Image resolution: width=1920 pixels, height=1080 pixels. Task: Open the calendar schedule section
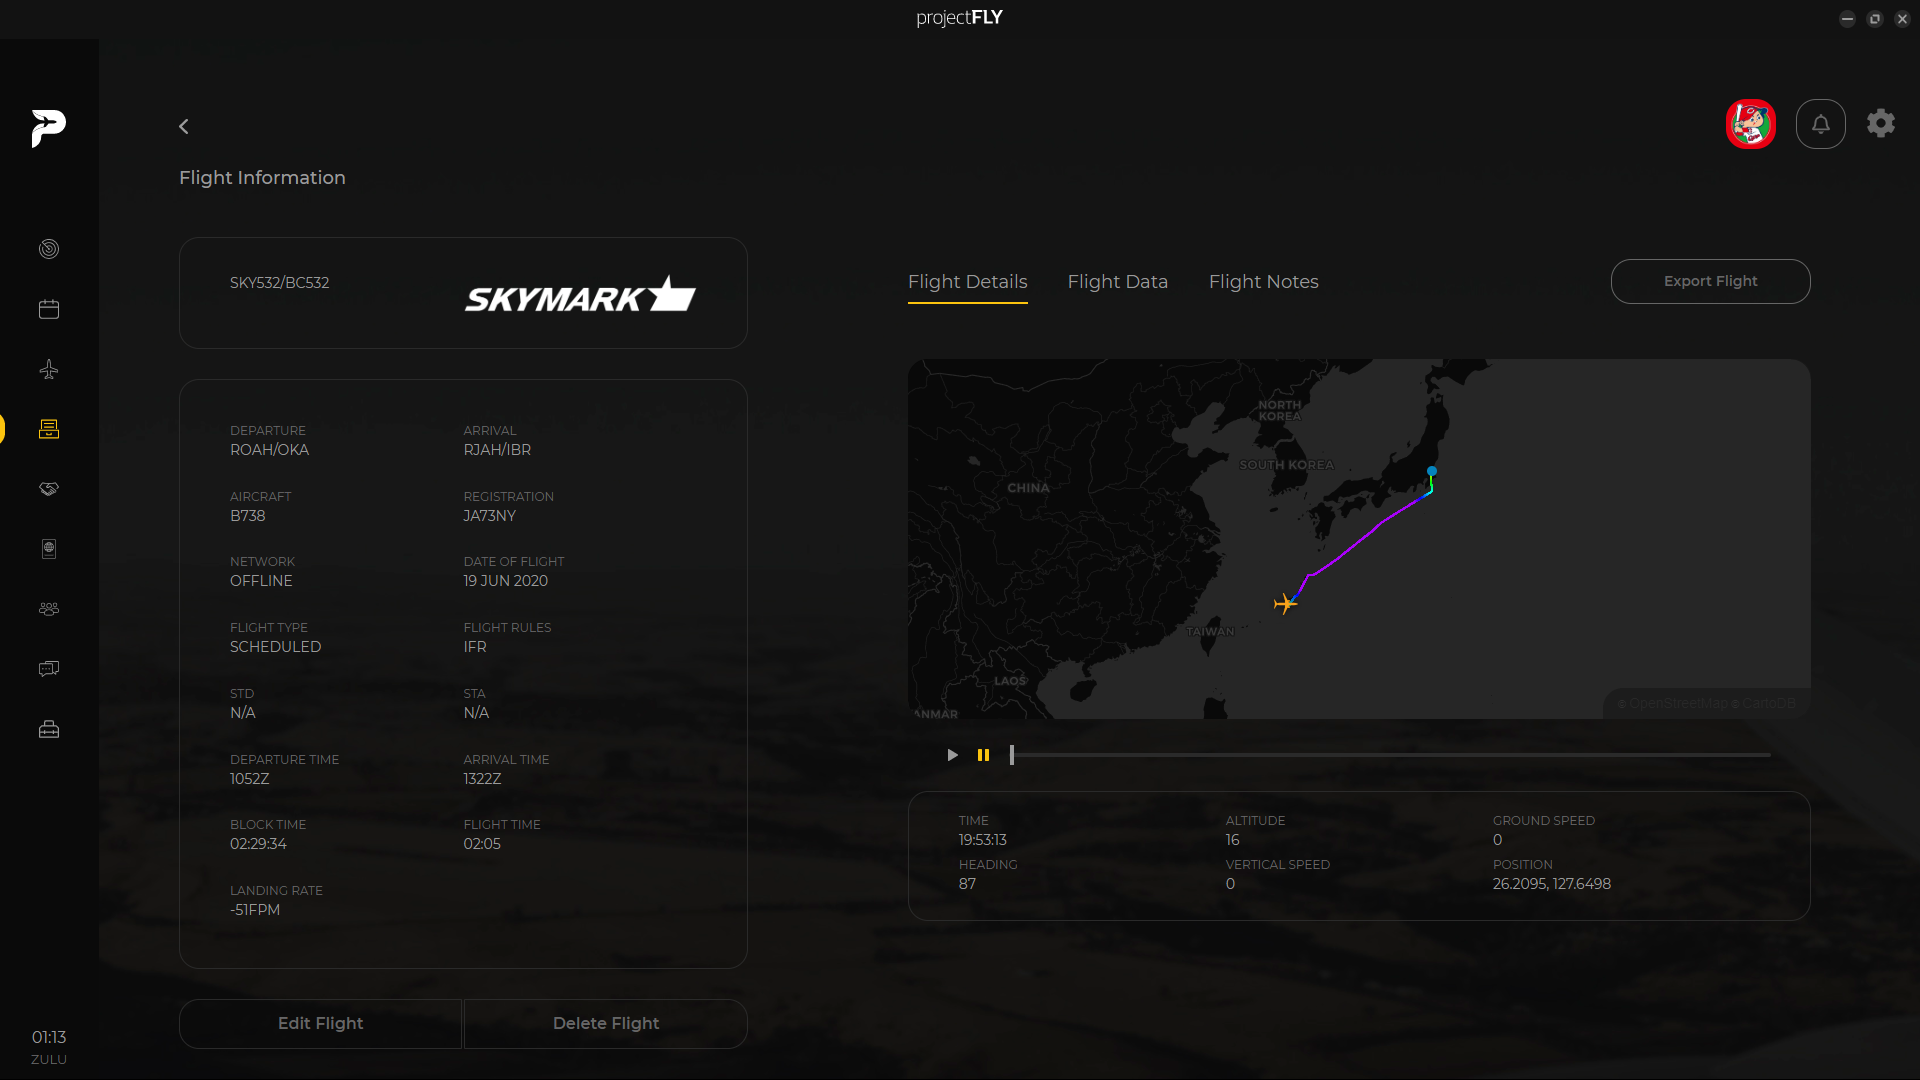(x=49, y=309)
